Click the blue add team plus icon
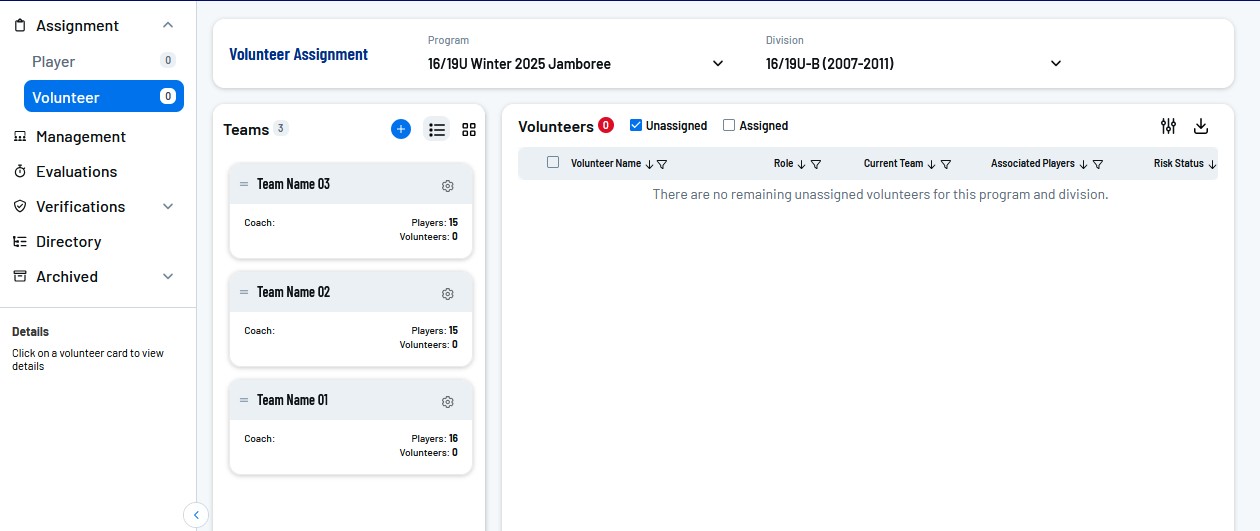 400,129
